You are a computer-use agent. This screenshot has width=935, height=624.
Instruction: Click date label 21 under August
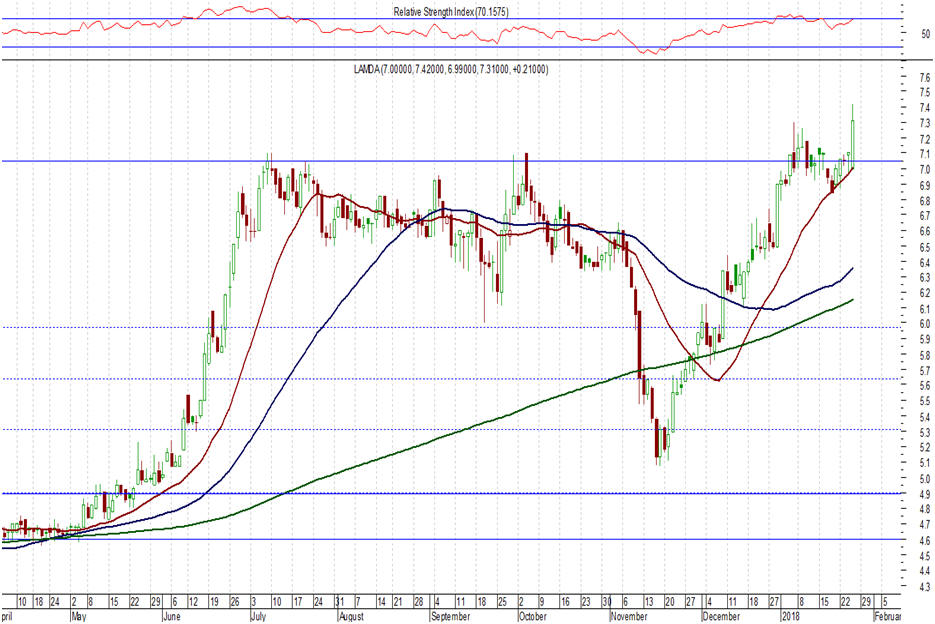coord(398,601)
